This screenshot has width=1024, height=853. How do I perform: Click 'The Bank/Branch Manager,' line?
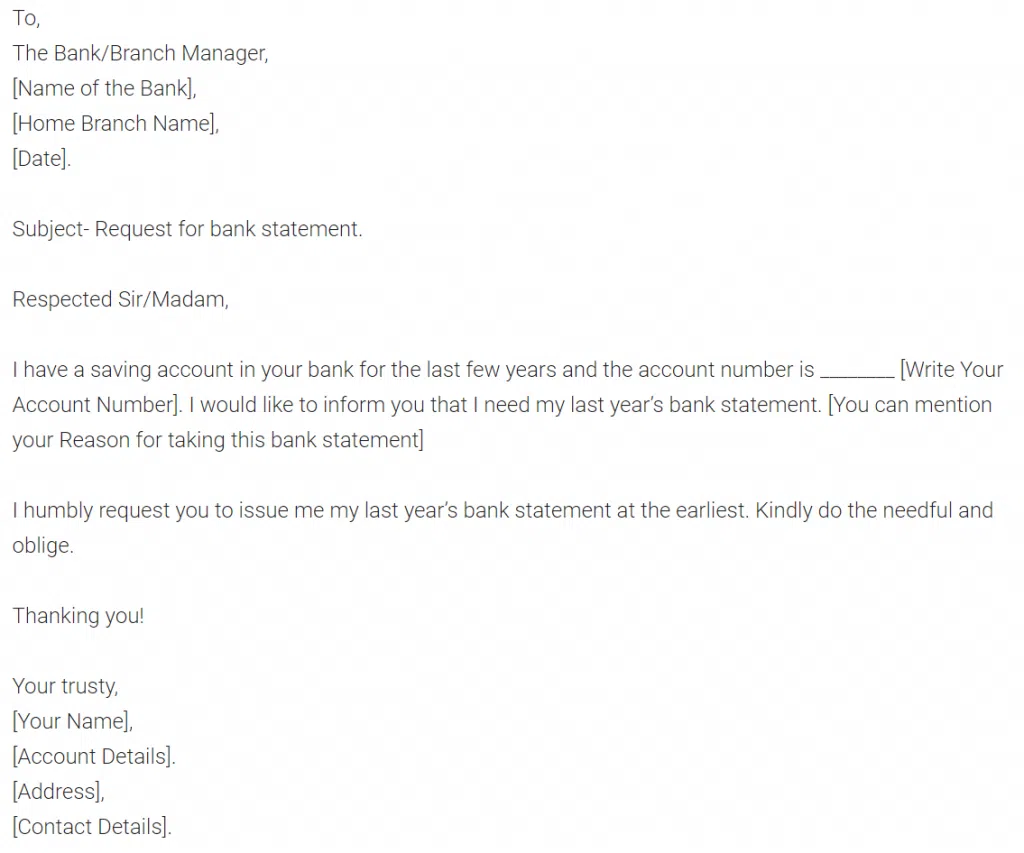point(140,54)
